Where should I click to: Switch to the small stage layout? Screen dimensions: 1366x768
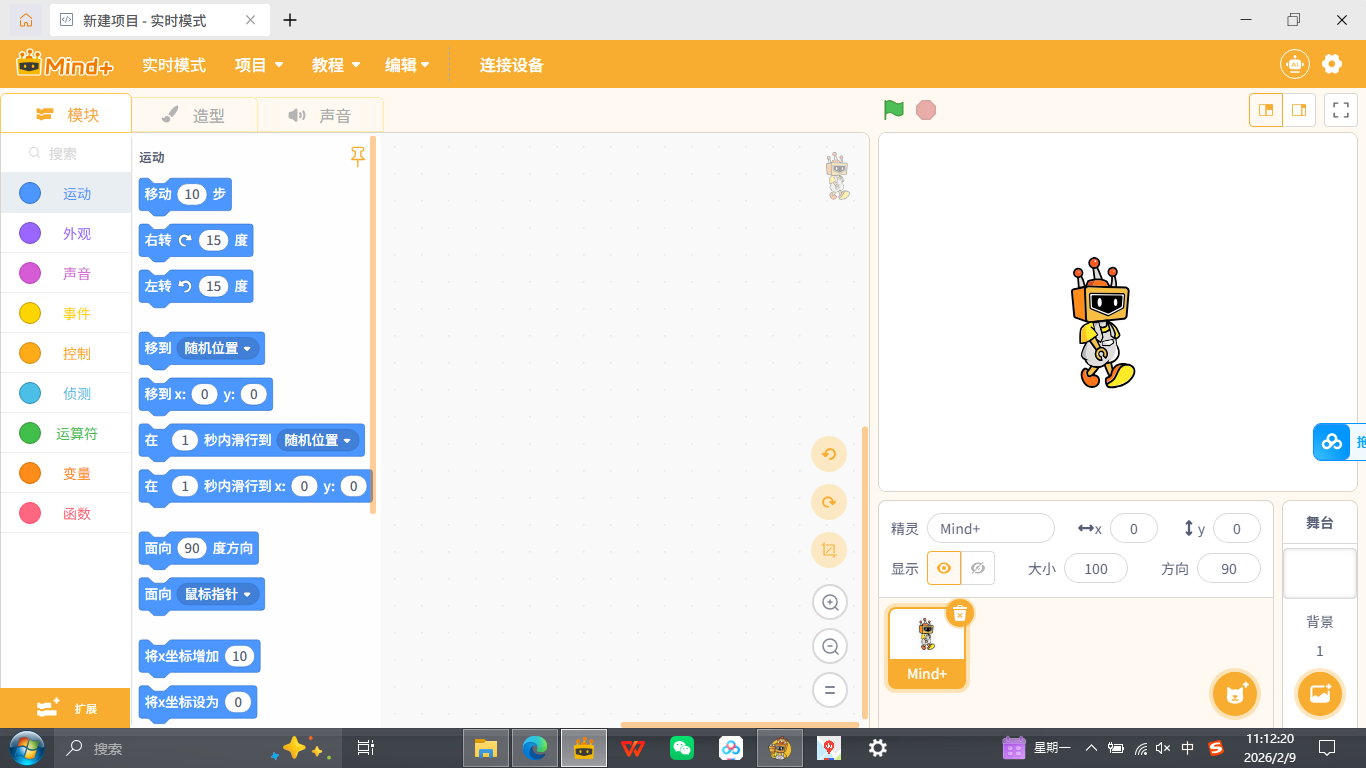[1299, 110]
